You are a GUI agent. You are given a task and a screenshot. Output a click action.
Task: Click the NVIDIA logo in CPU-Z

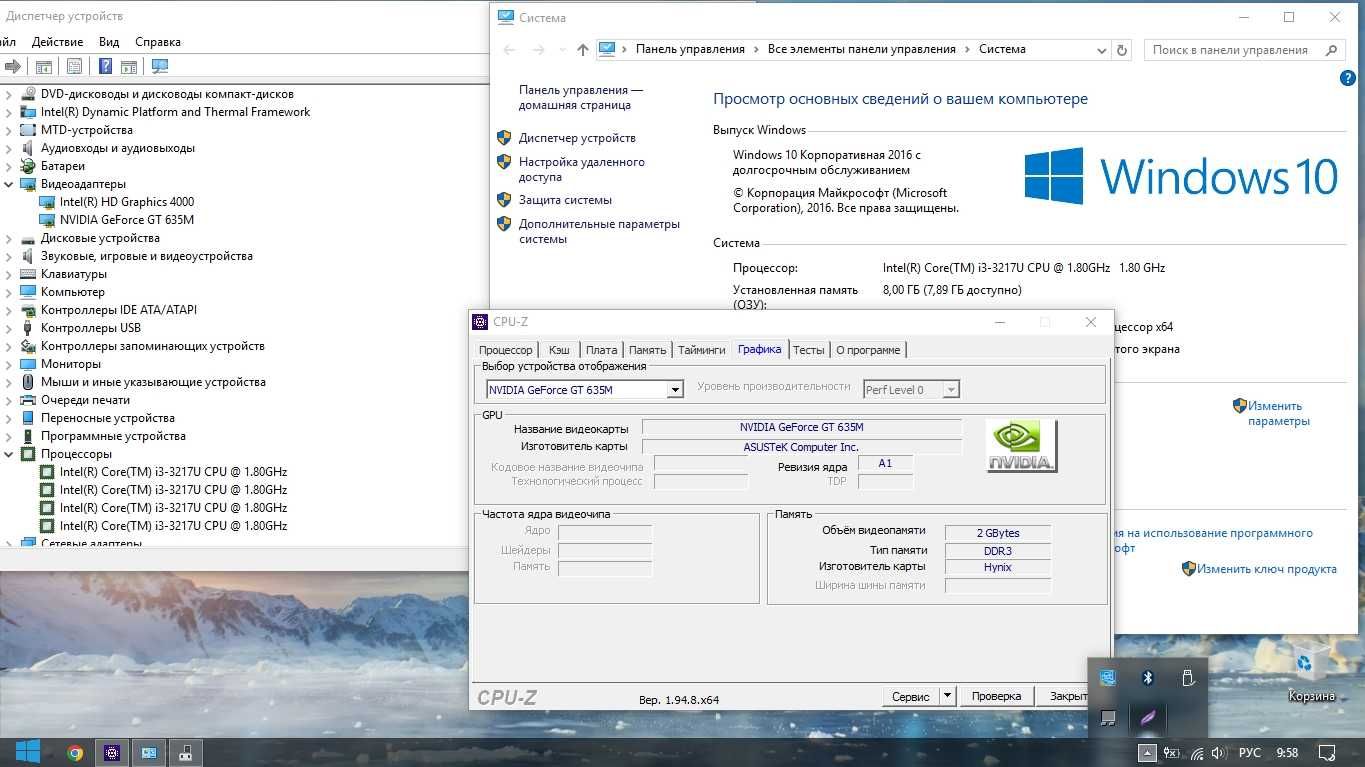coord(1021,445)
